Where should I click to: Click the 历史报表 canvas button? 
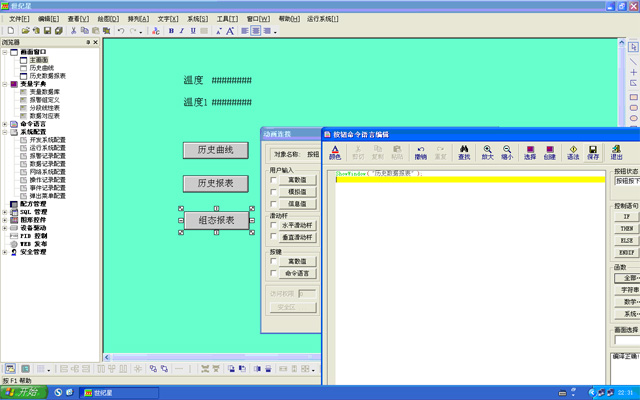pos(216,184)
